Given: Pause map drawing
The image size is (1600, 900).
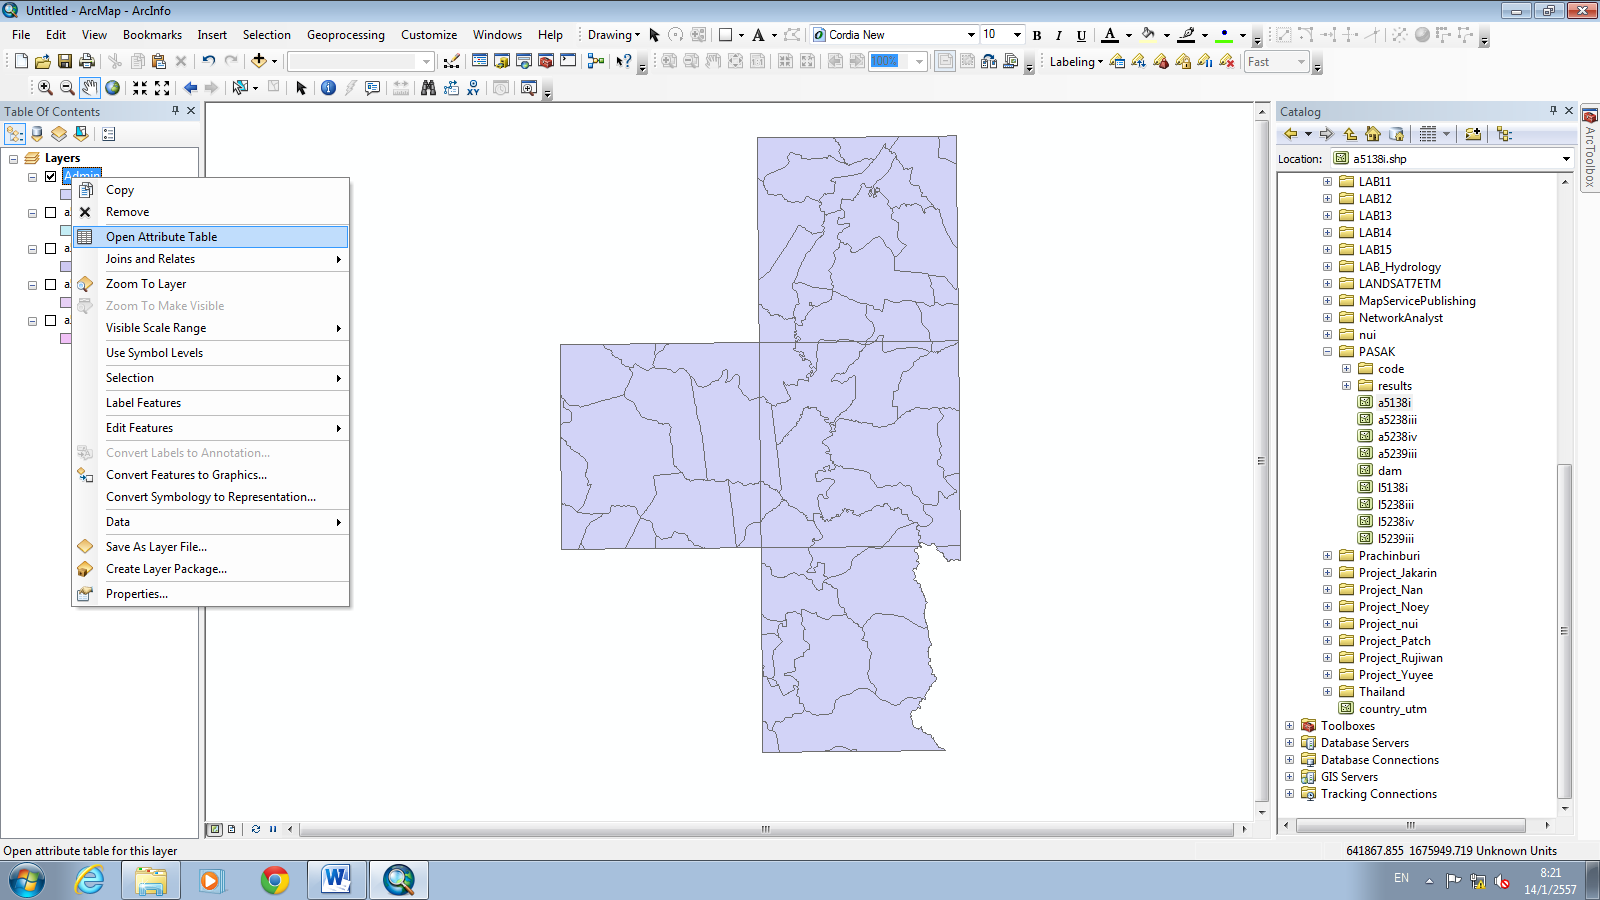Looking at the screenshot, I should click(273, 829).
